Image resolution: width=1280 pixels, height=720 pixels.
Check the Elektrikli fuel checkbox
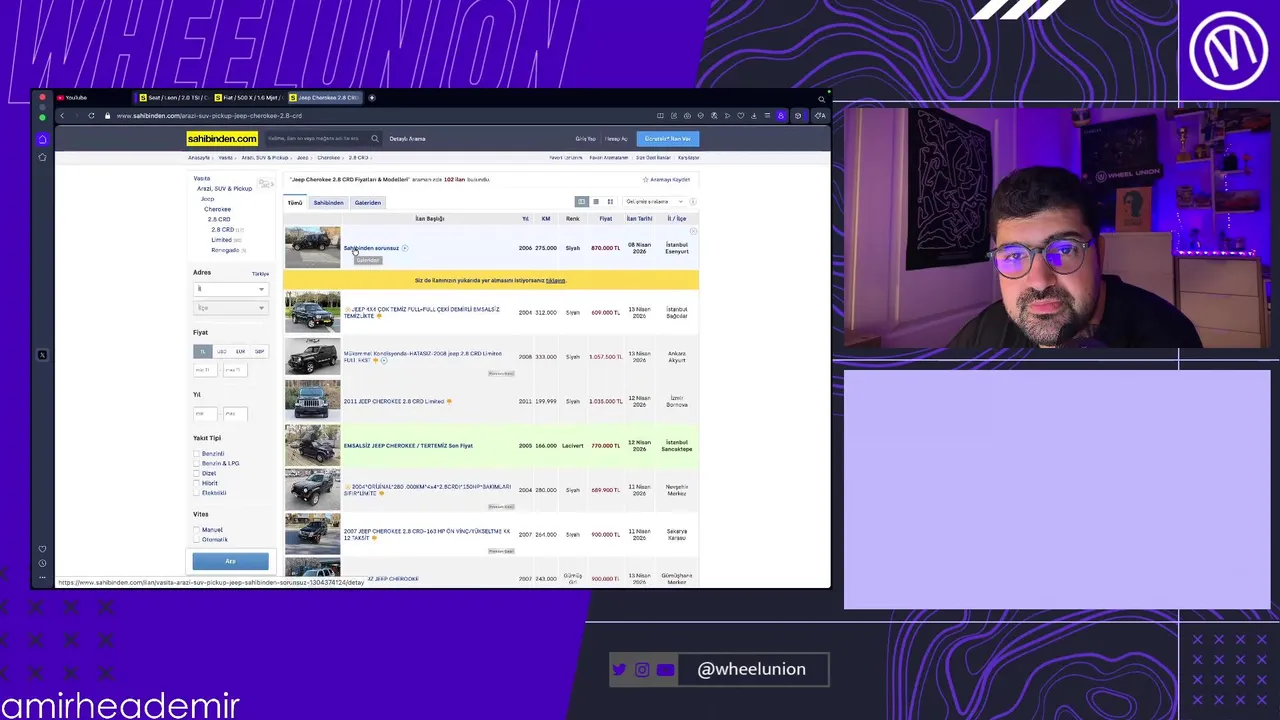(197, 493)
